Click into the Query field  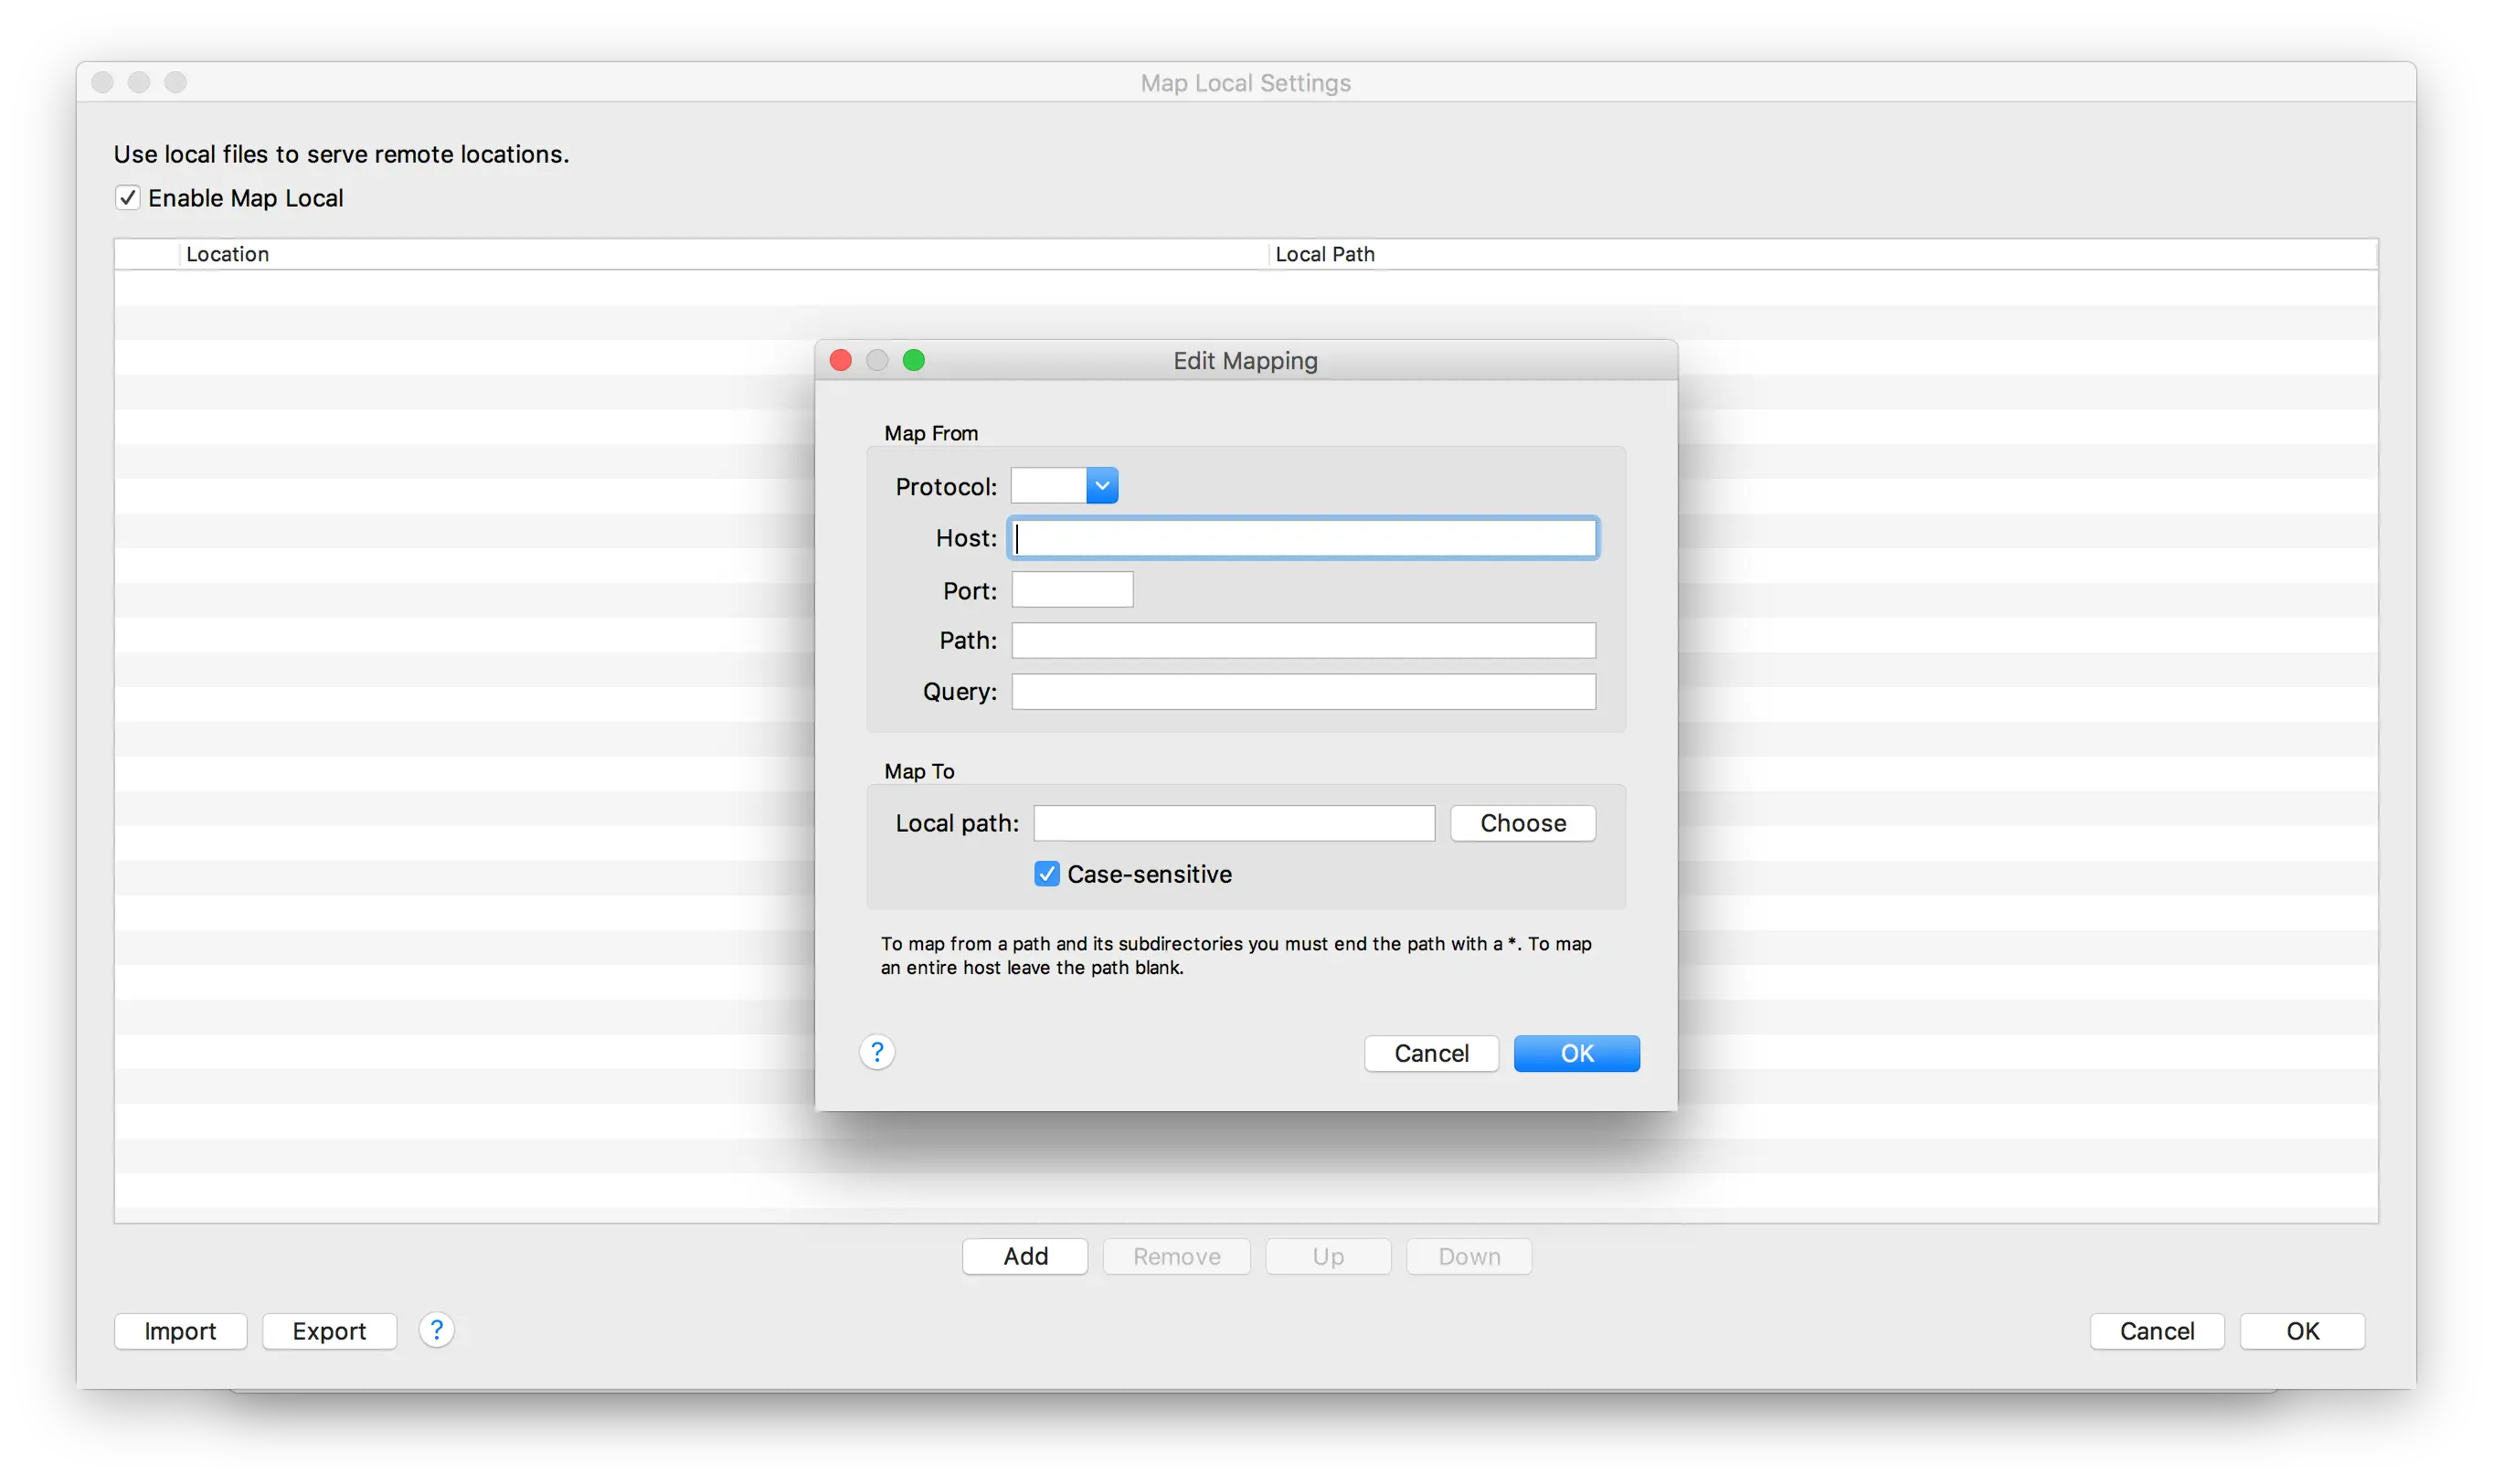click(1303, 692)
